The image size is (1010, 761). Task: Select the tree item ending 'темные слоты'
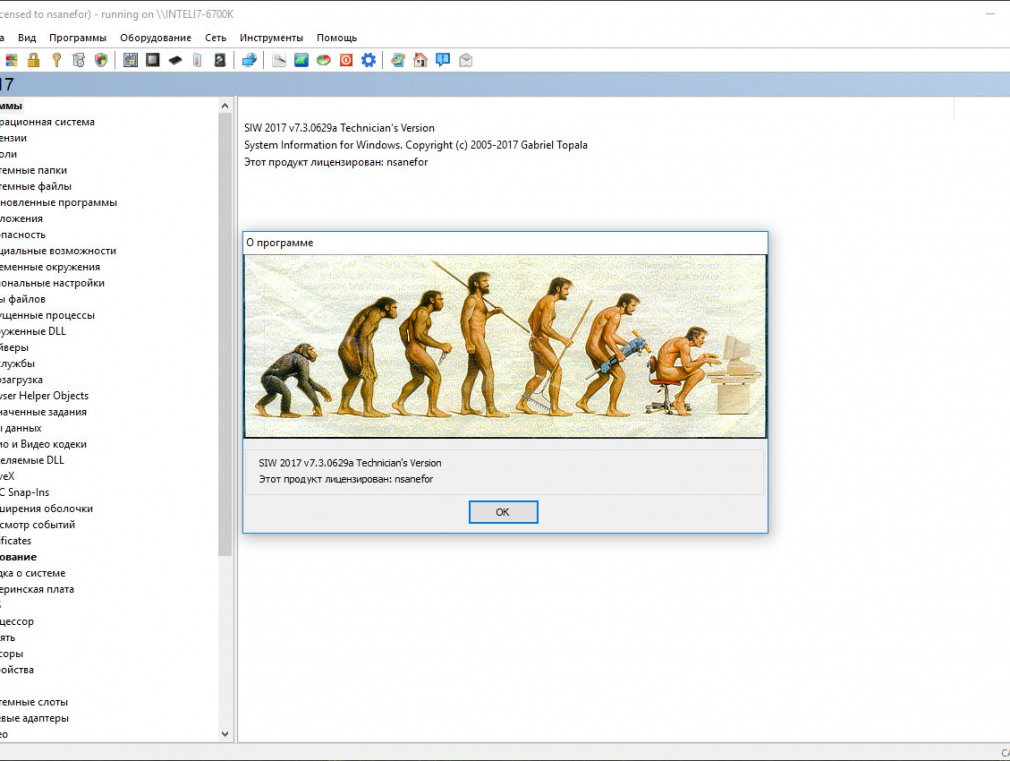pos(34,702)
